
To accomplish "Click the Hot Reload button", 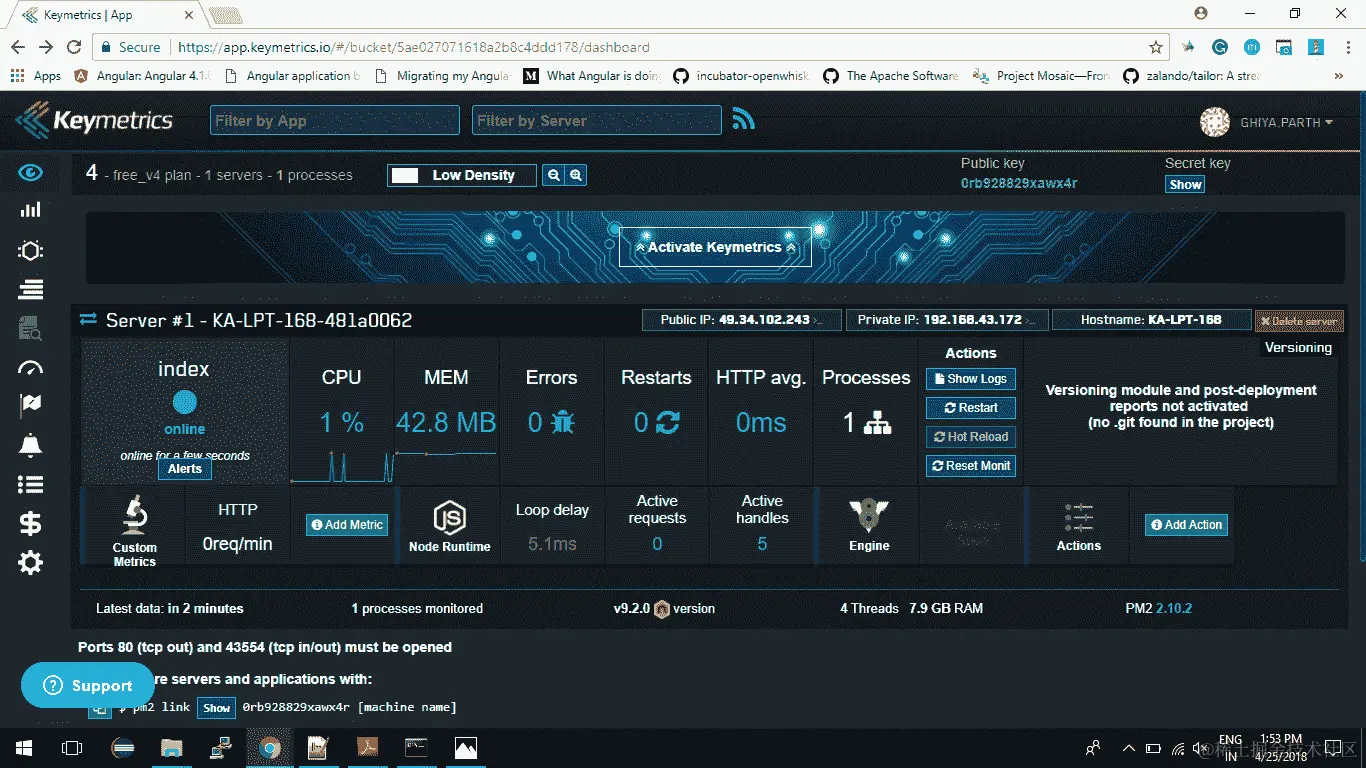I will pyautogui.click(x=971, y=437).
